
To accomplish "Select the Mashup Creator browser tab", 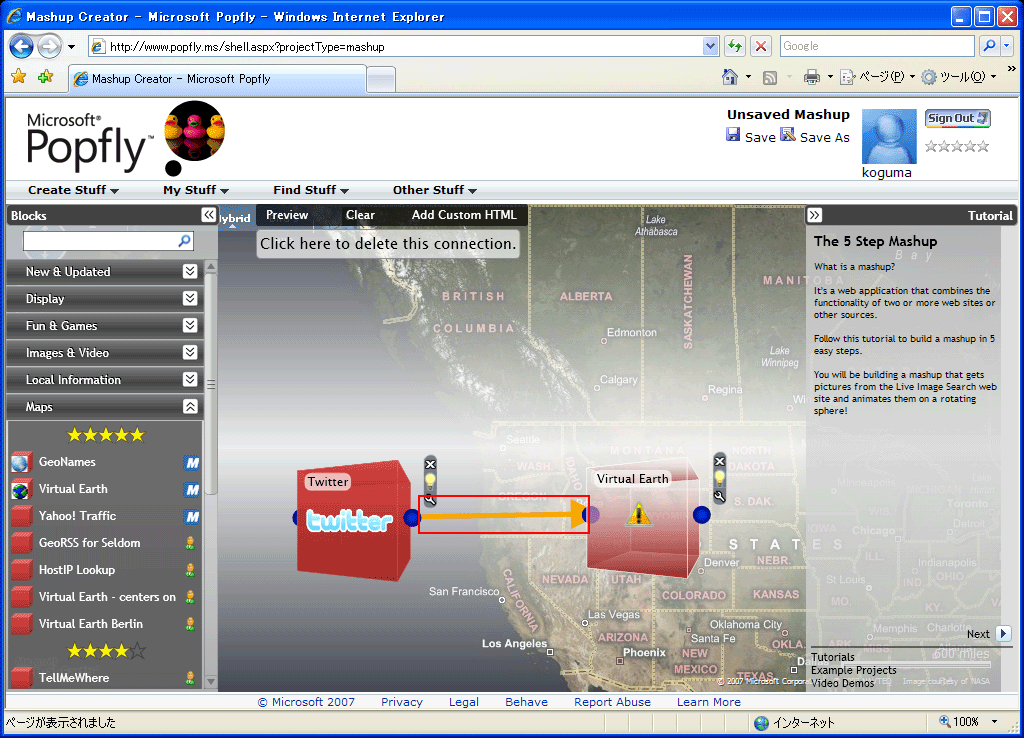I will 217,79.
